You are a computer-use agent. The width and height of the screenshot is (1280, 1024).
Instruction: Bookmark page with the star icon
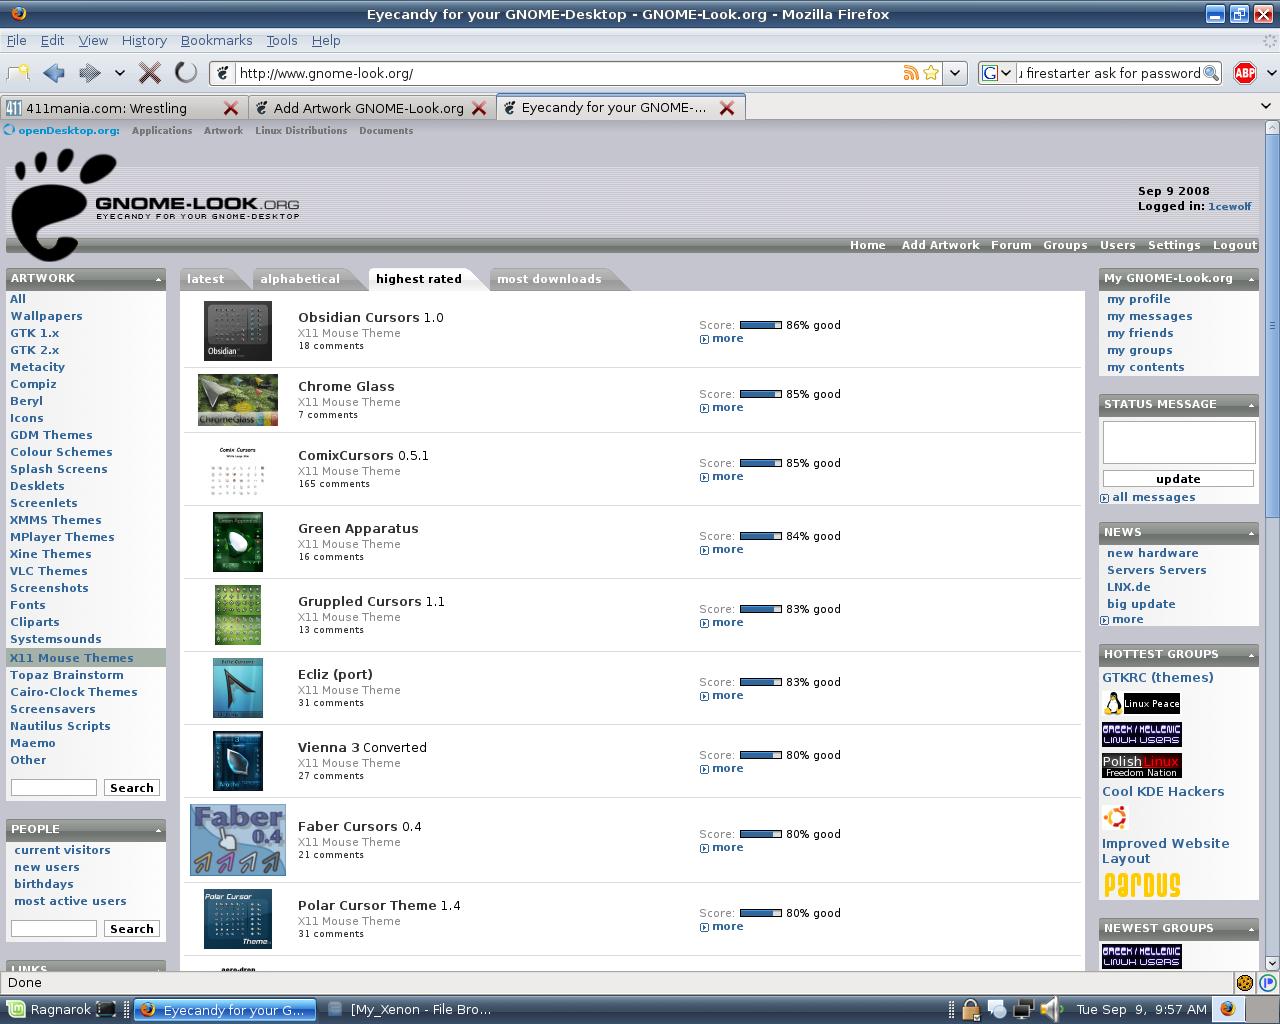(x=931, y=73)
